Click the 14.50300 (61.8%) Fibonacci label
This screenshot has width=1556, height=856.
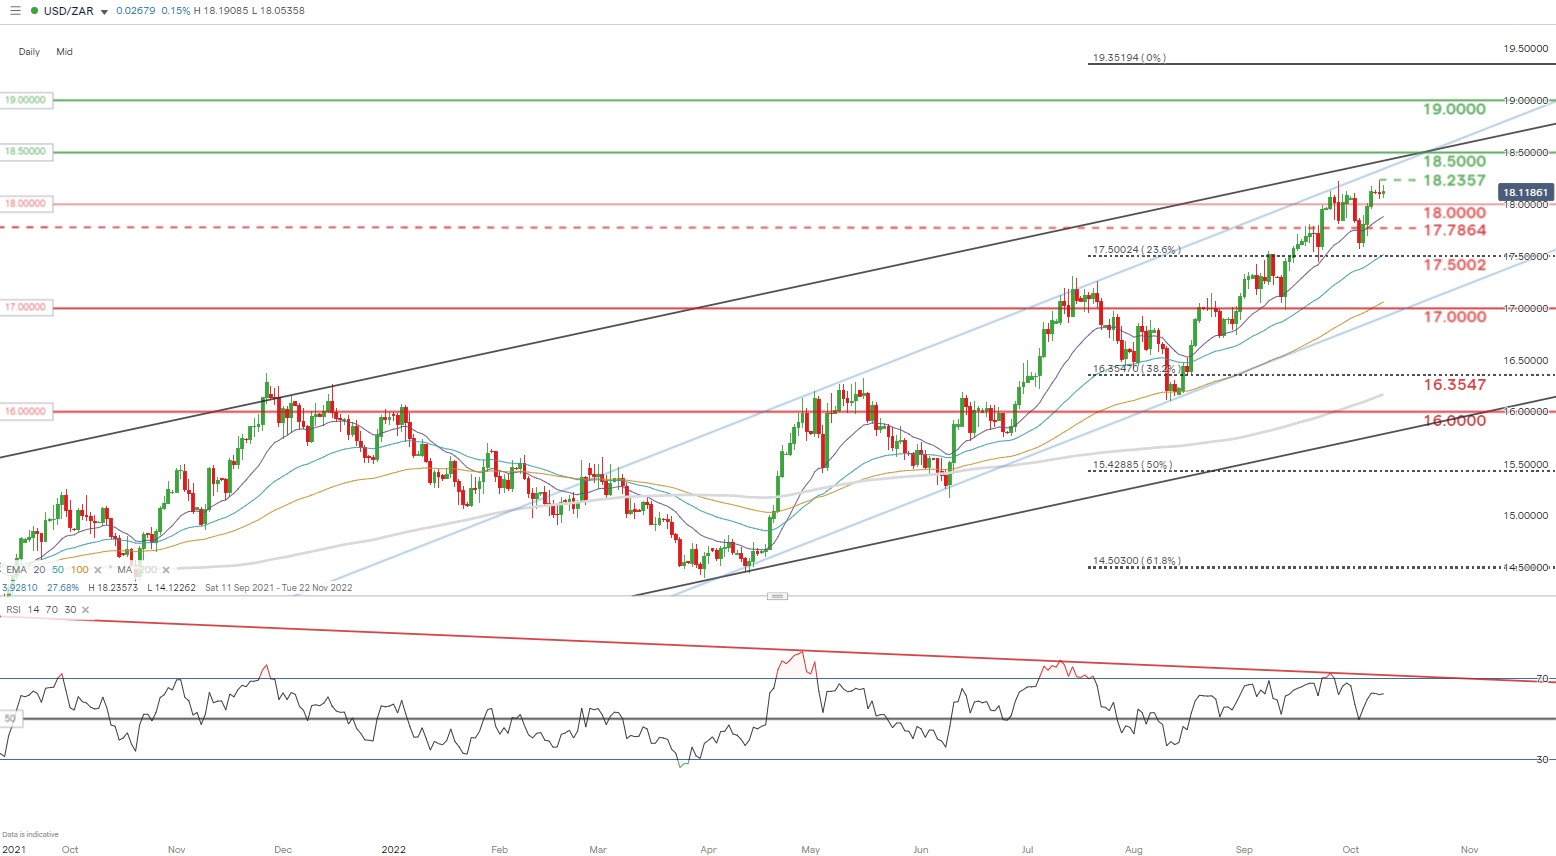click(1136, 561)
